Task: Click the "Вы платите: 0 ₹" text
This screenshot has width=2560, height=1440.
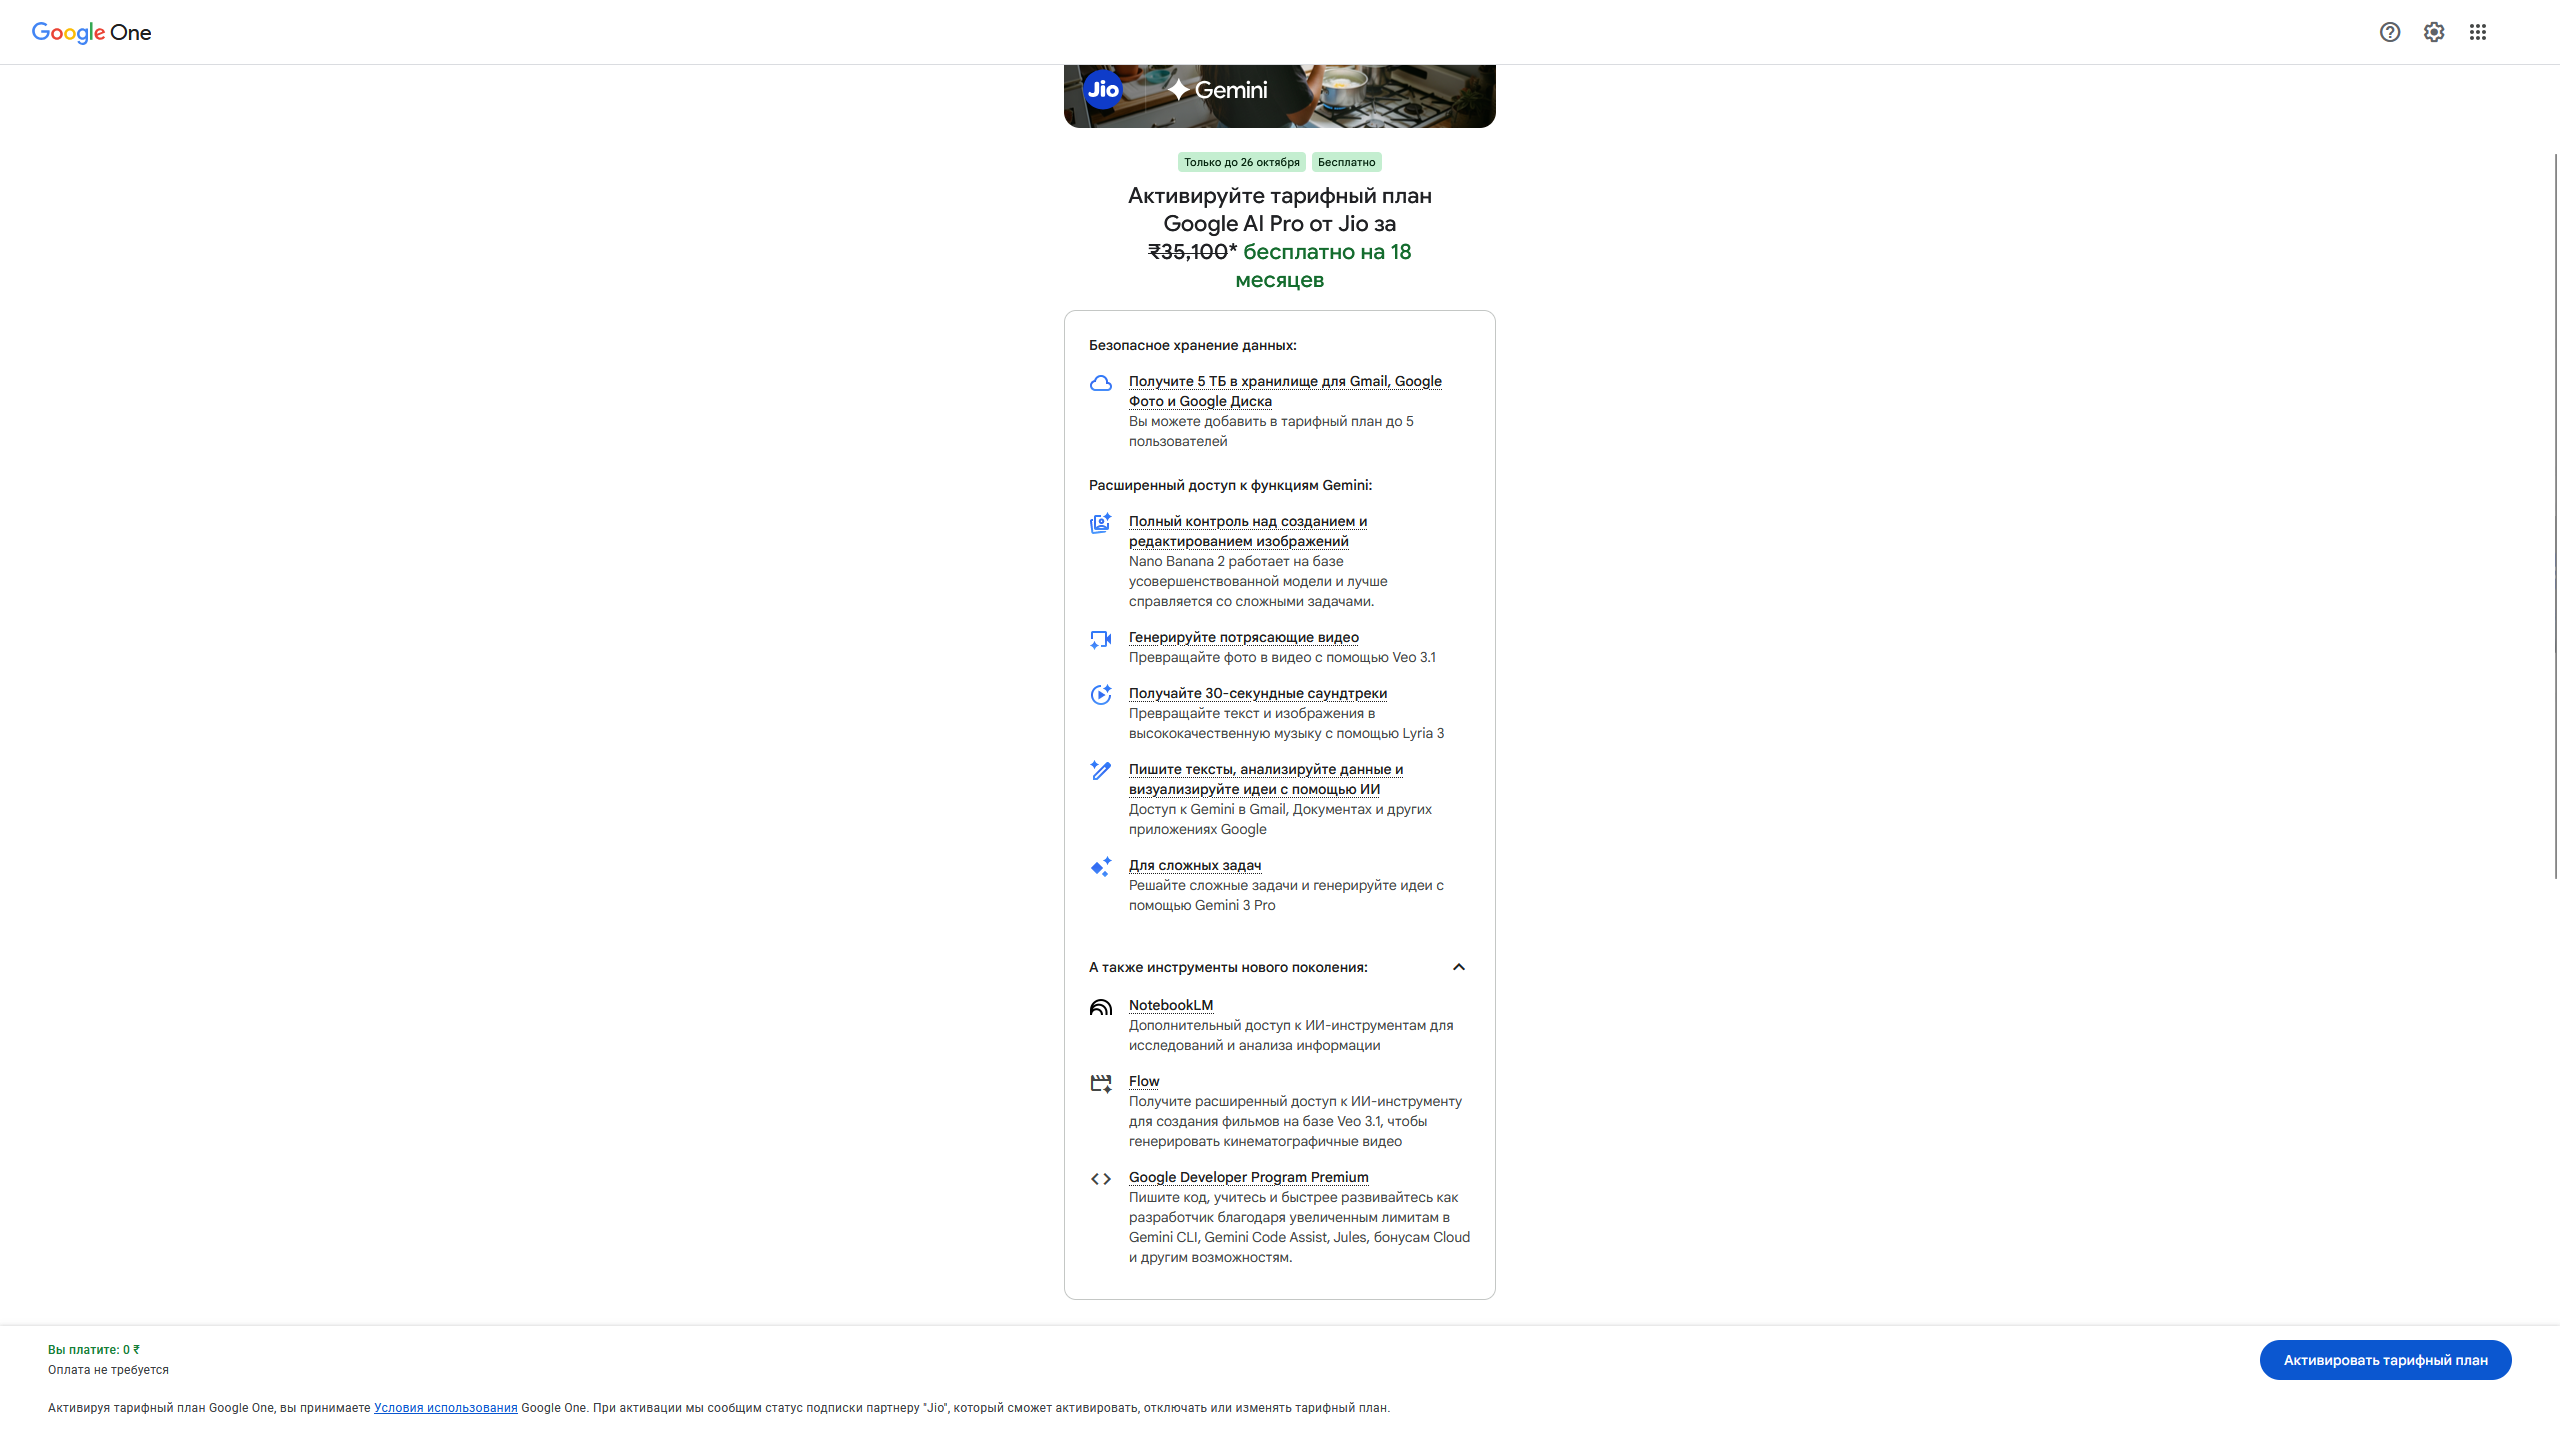Action: 94,1350
